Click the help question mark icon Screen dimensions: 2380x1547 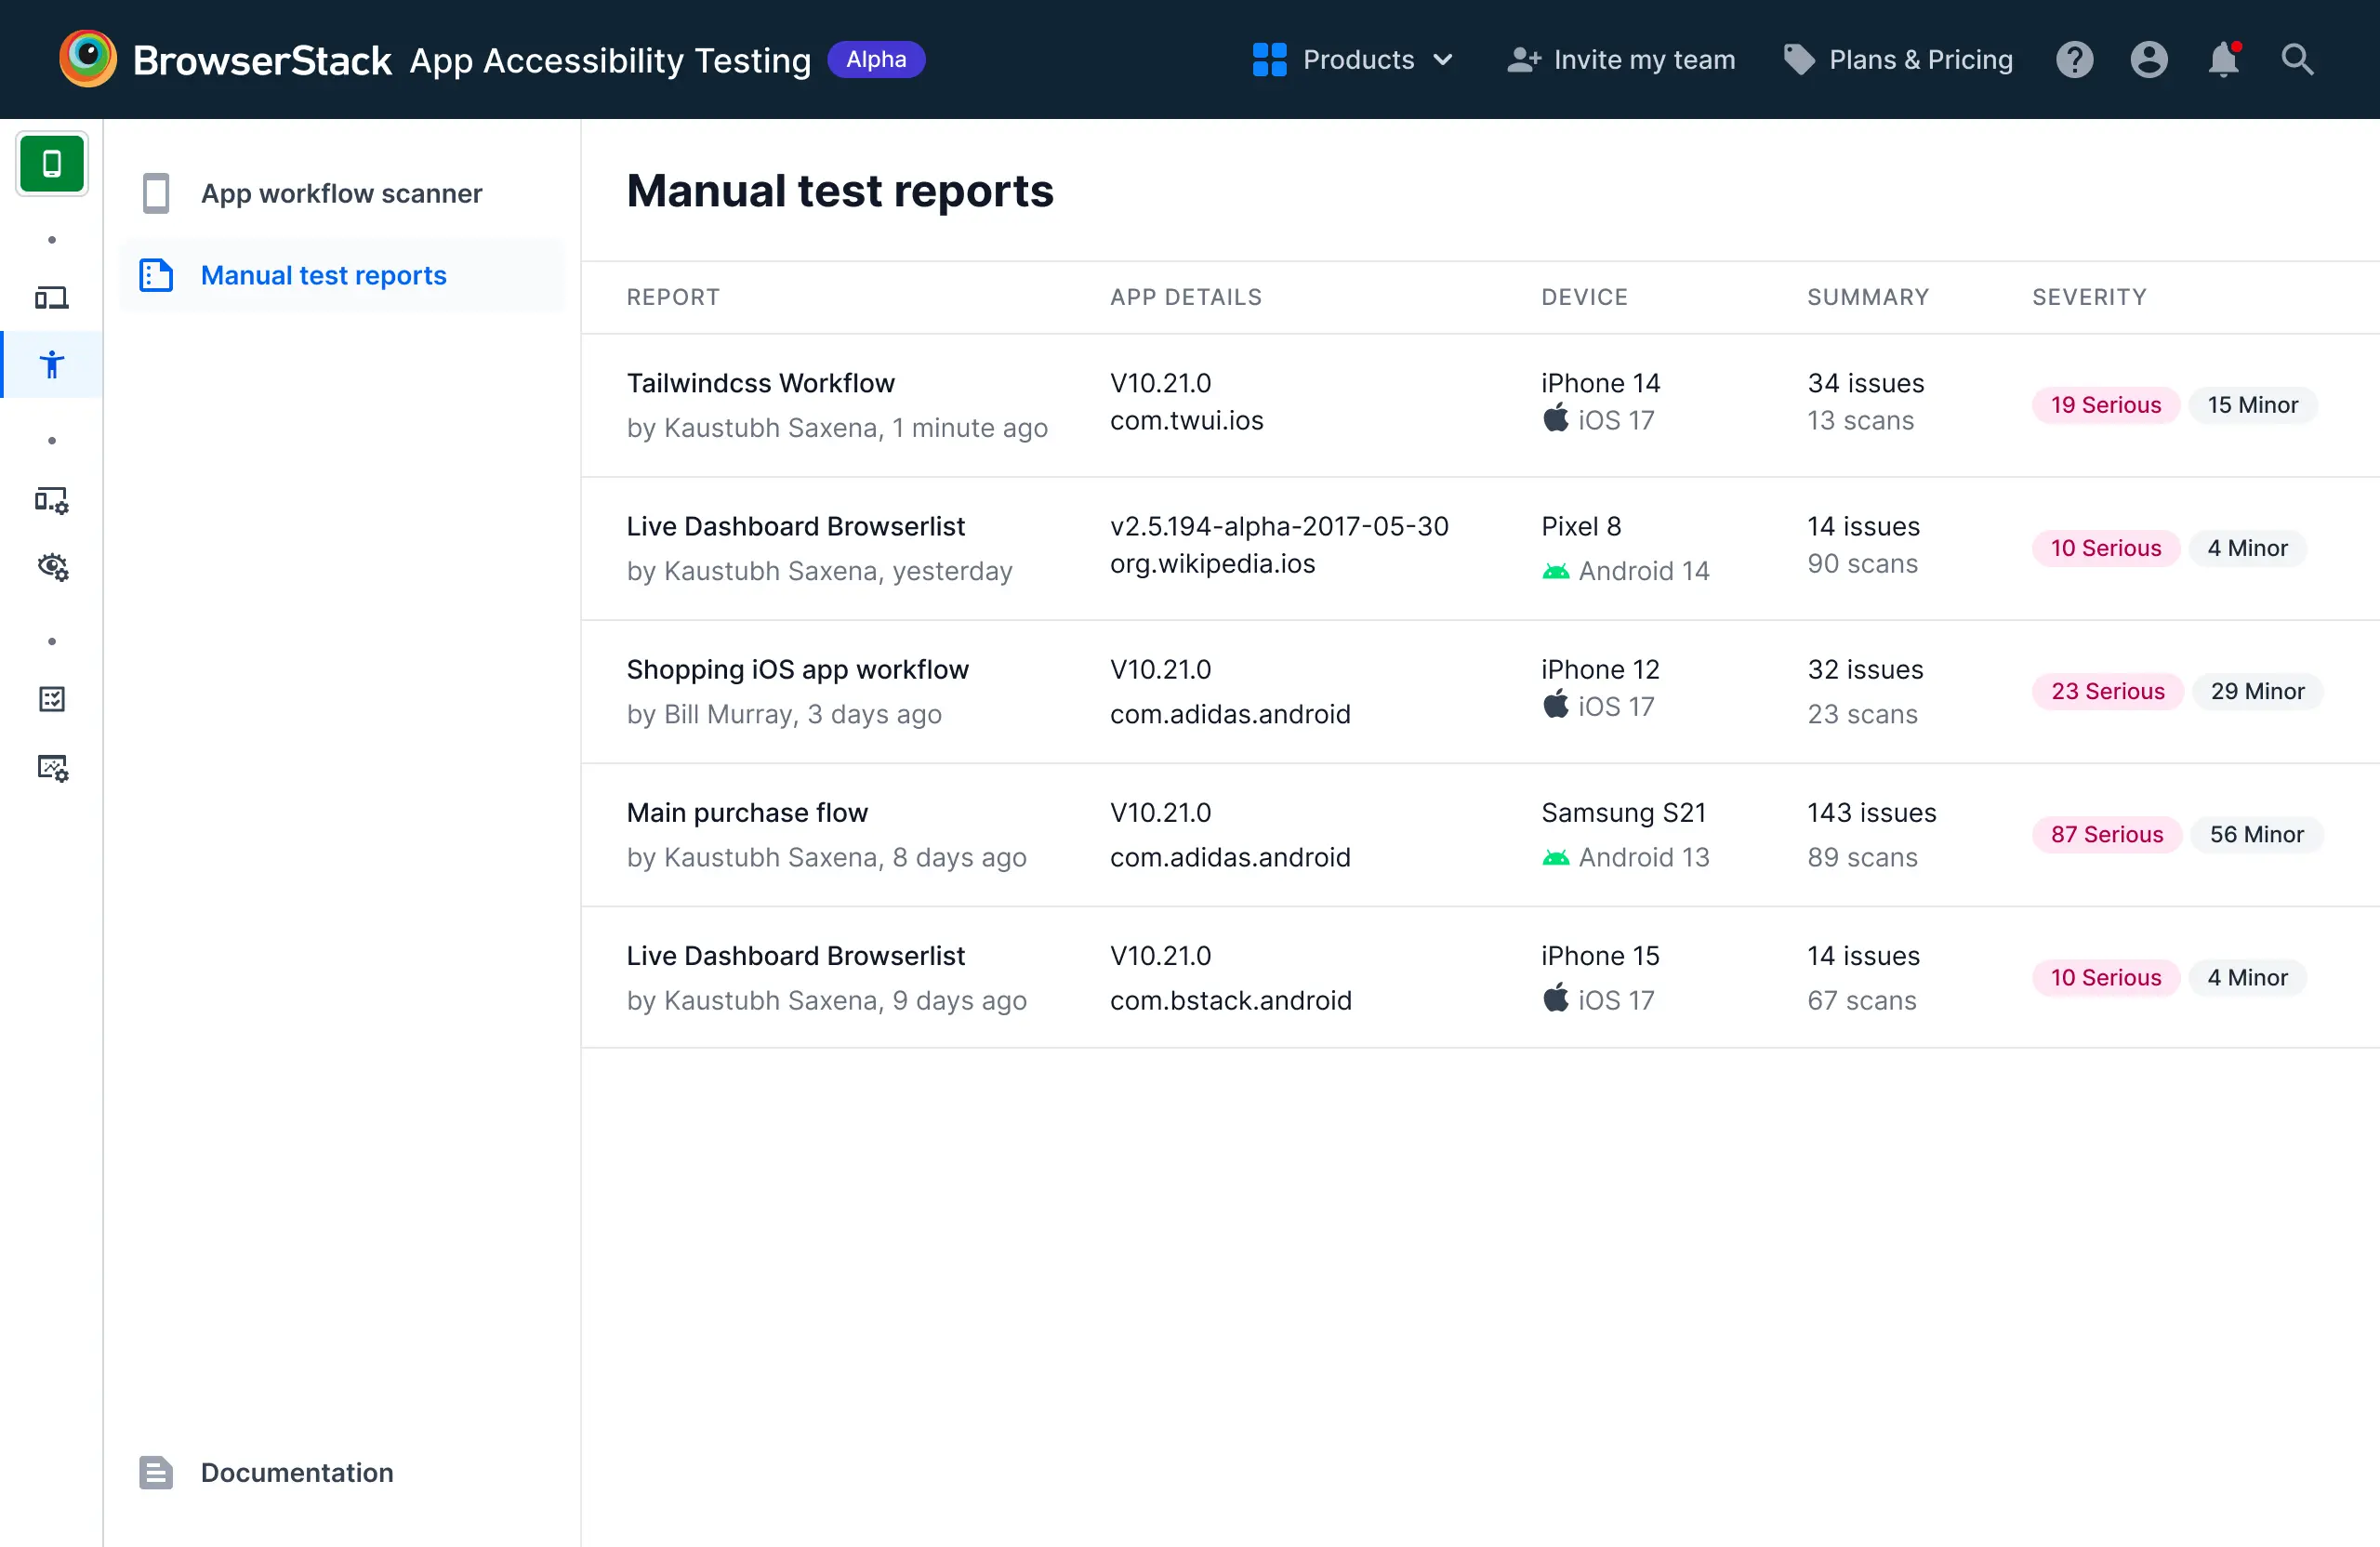point(2075,60)
